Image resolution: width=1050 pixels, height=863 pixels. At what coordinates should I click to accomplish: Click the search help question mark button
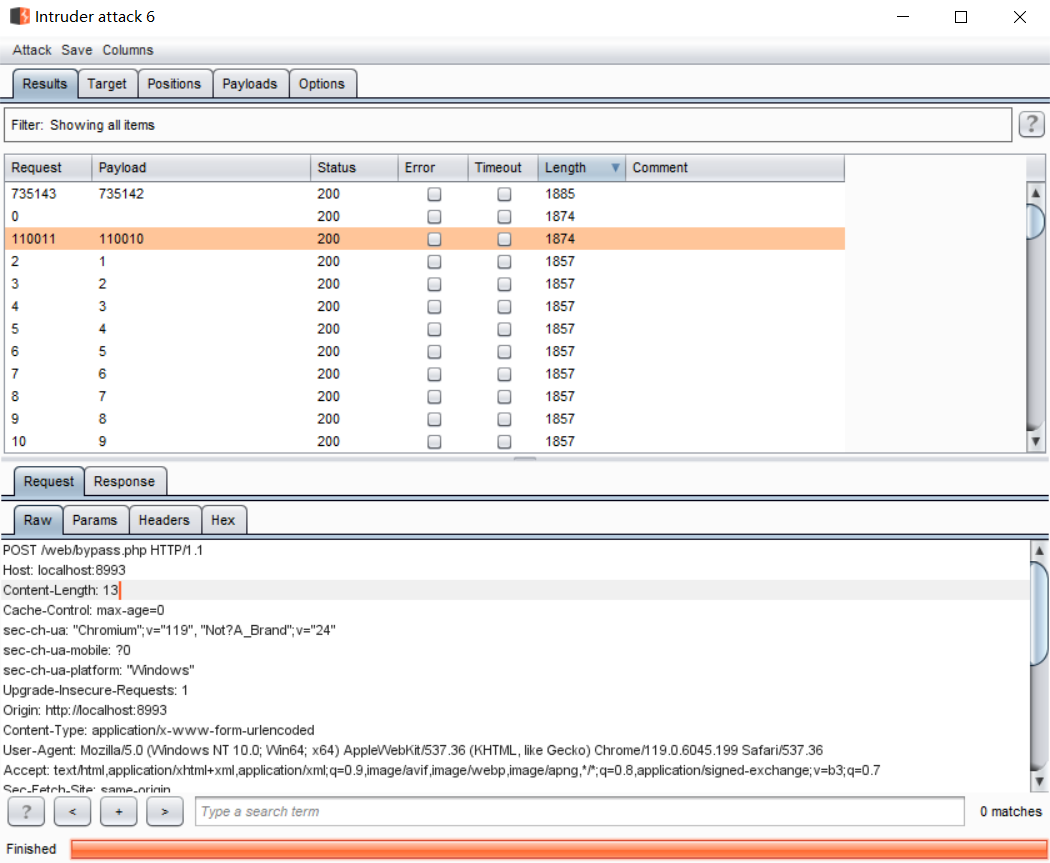pyautogui.click(x=26, y=812)
